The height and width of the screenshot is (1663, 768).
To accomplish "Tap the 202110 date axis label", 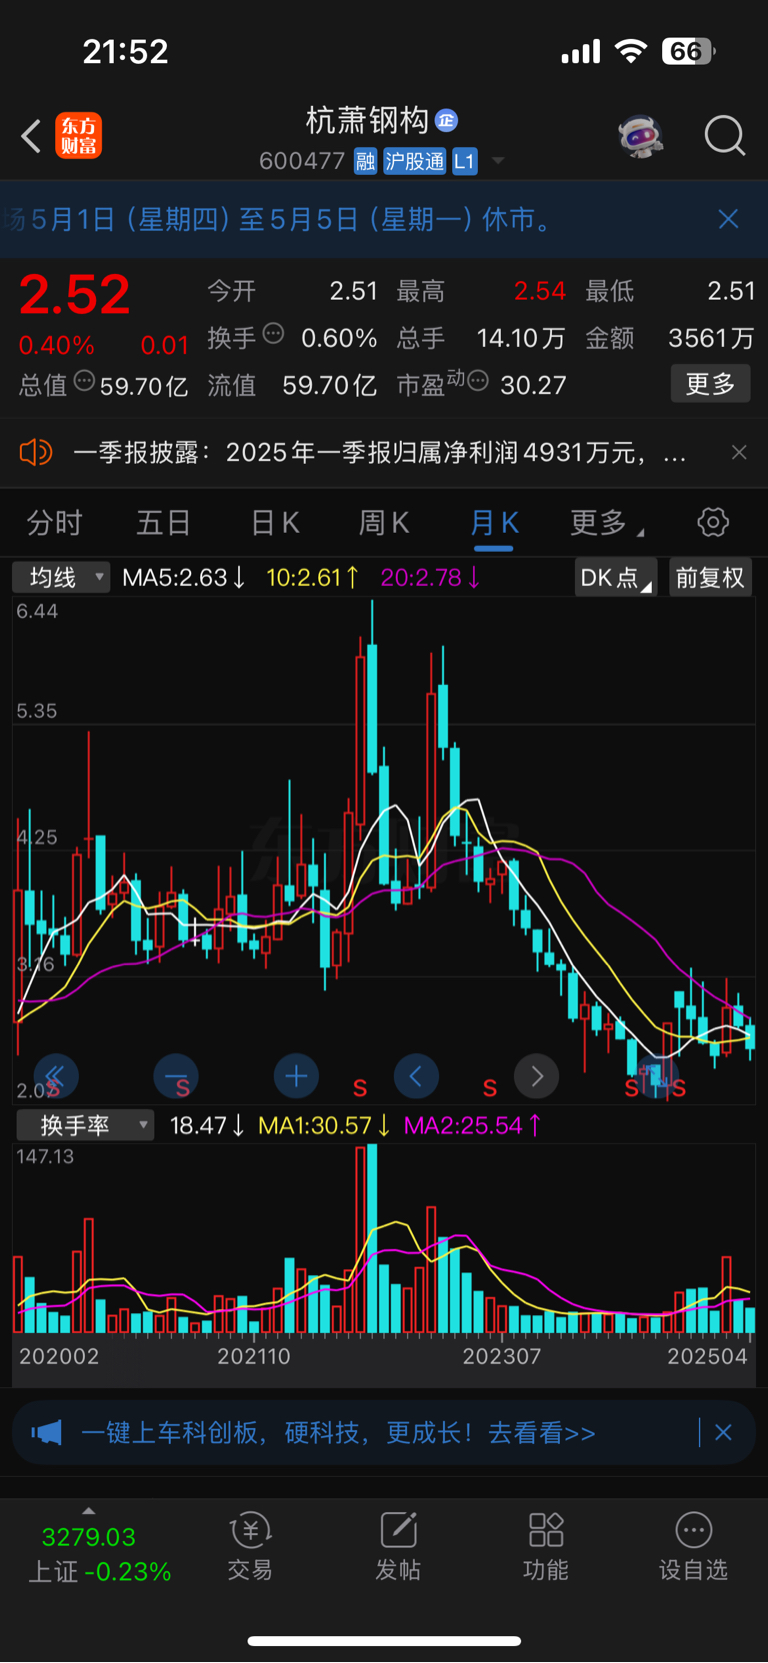I will [x=254, y=1356].
